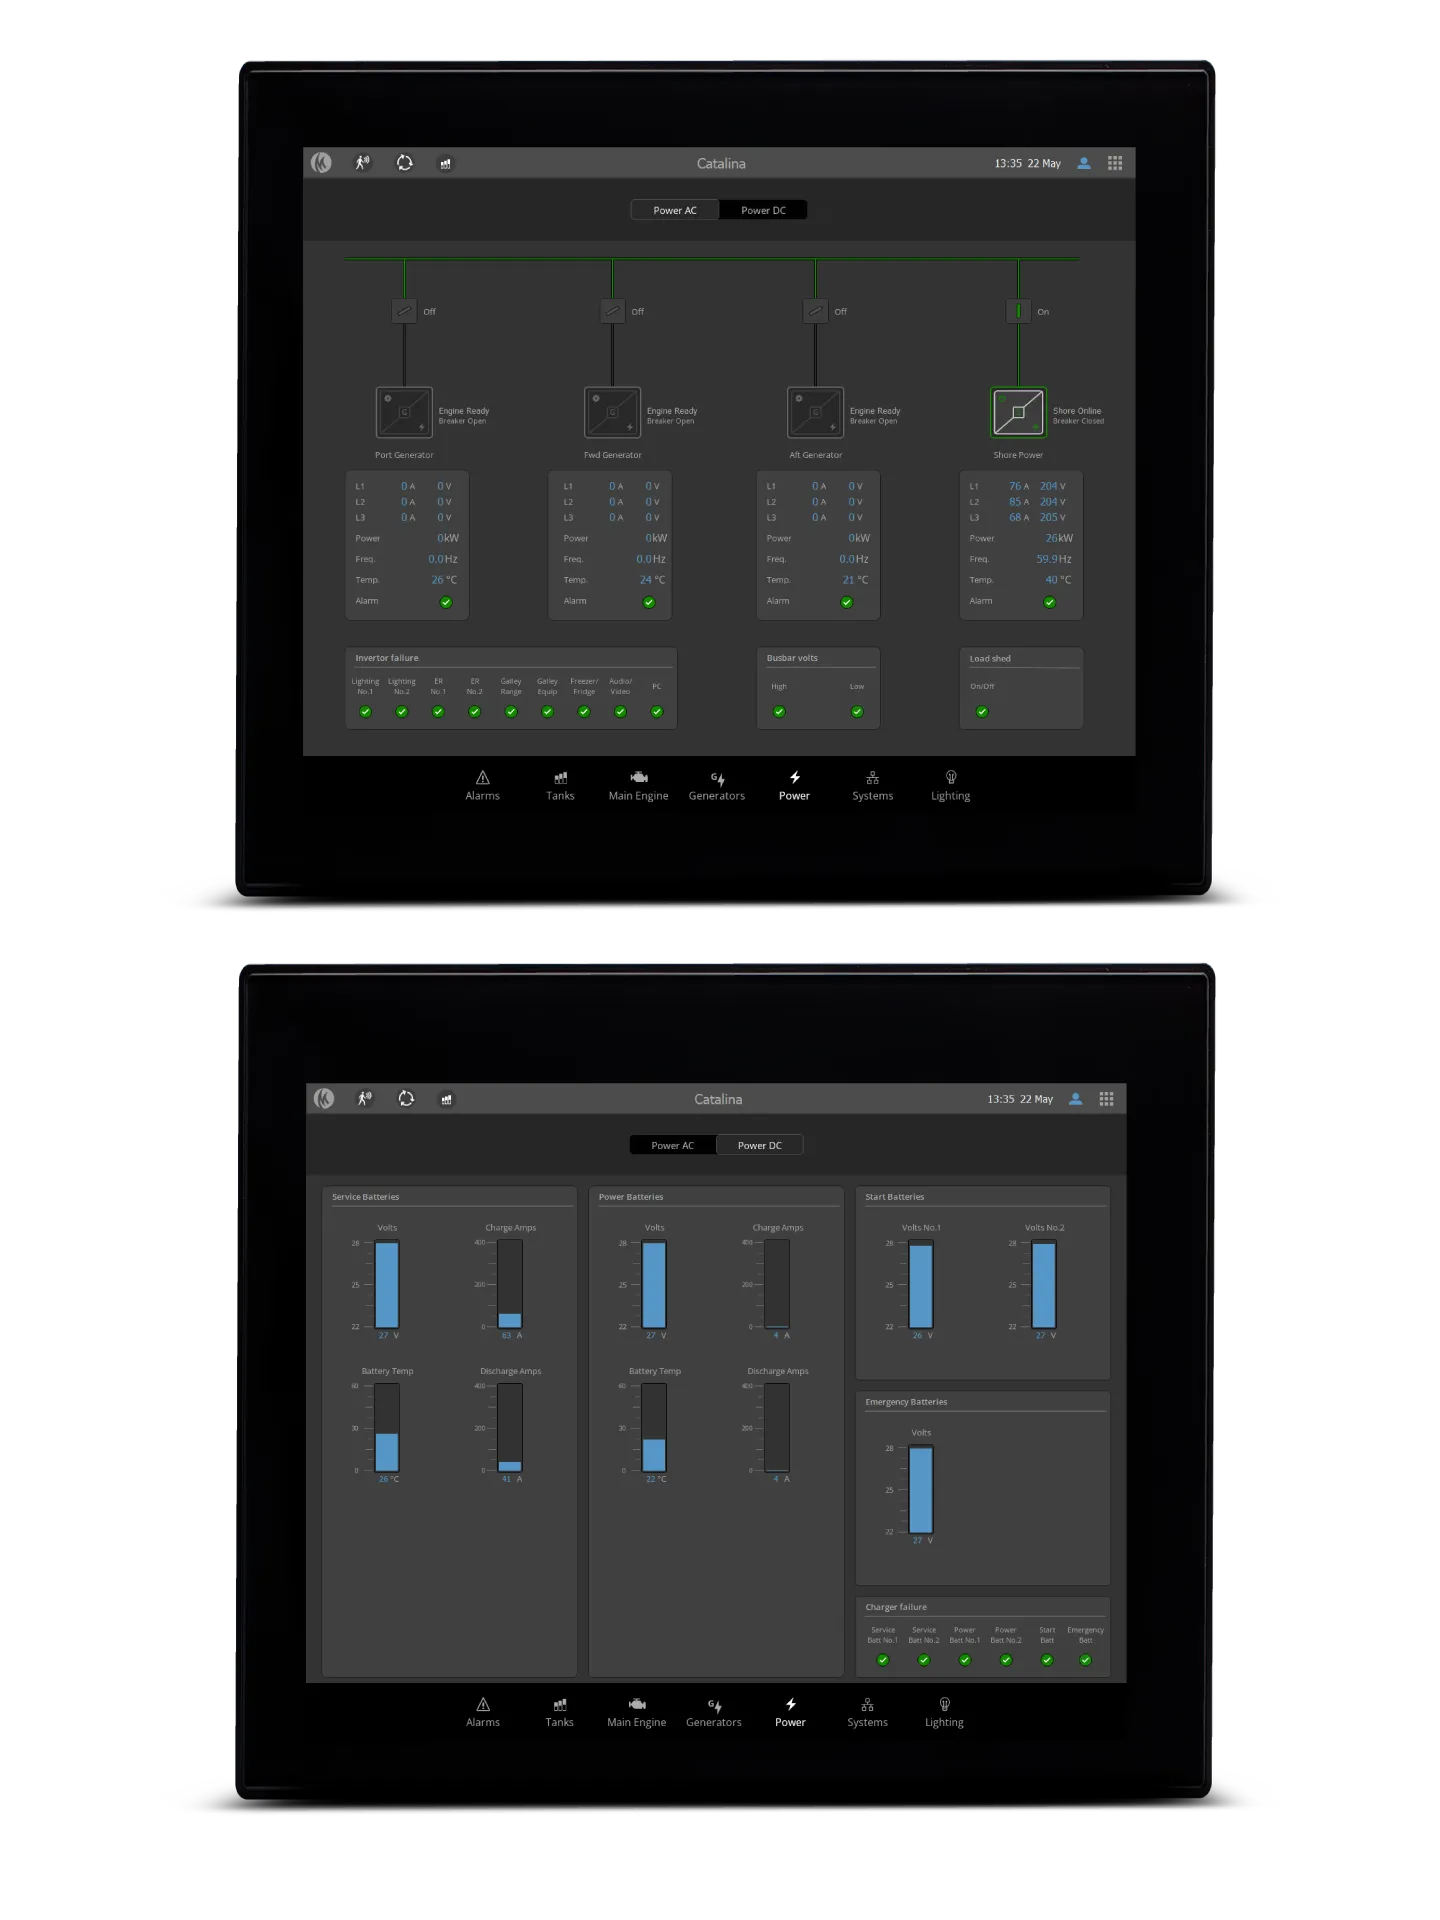
Task: Open Alarms in the top screen's navigation
Action: point(482,786)
